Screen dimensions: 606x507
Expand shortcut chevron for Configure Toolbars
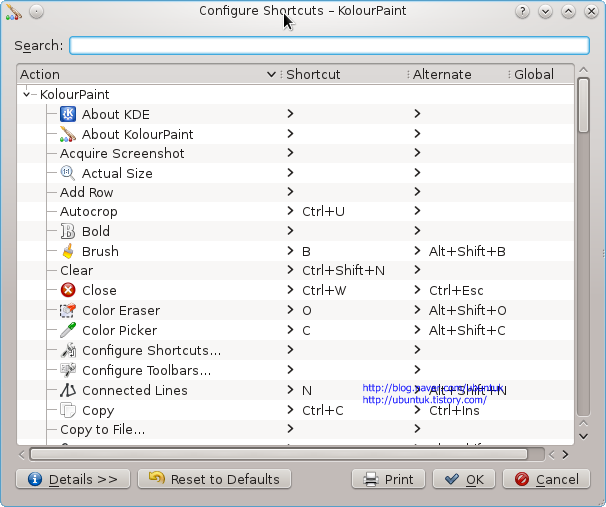290,369
